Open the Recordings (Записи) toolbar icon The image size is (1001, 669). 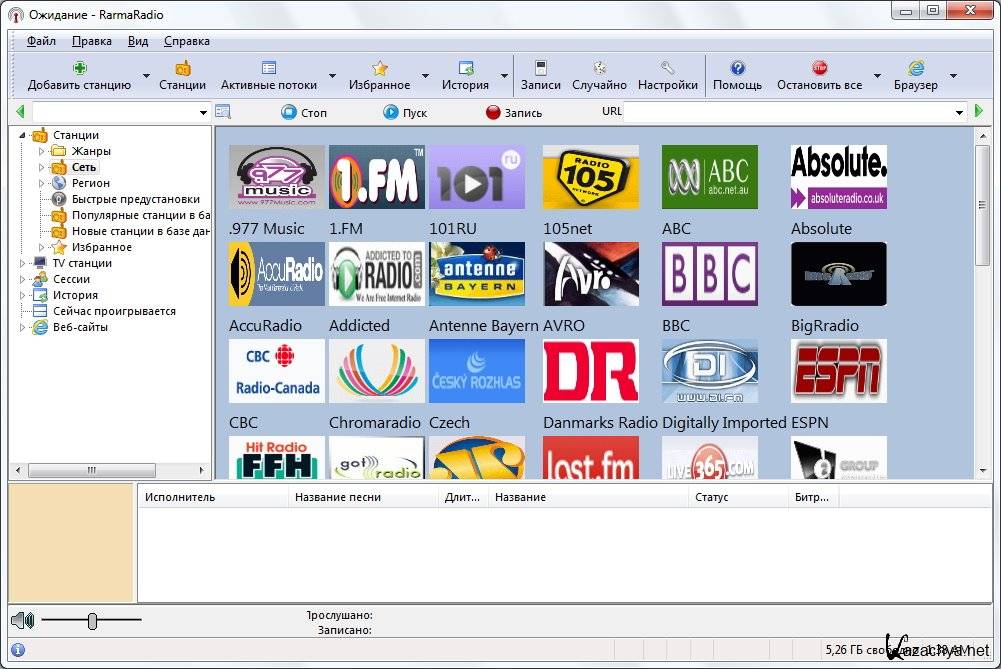click(x=540, y=69)
